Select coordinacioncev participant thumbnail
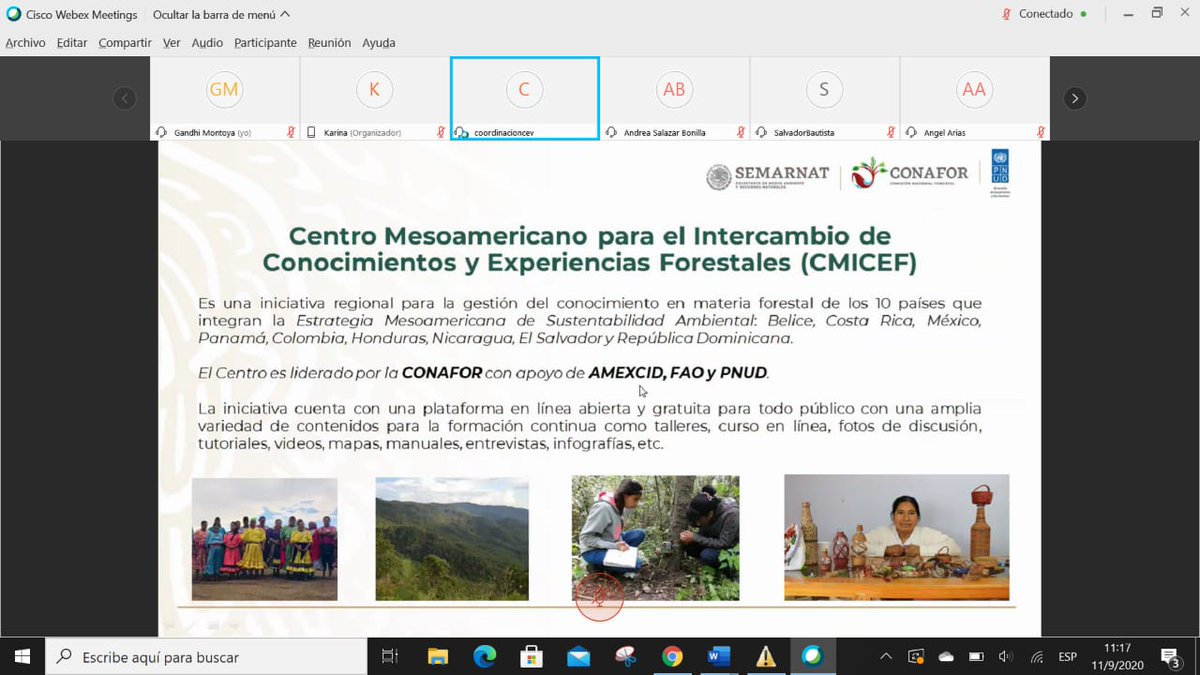Screen dimensions: 1200x675 tap(524, 98)
